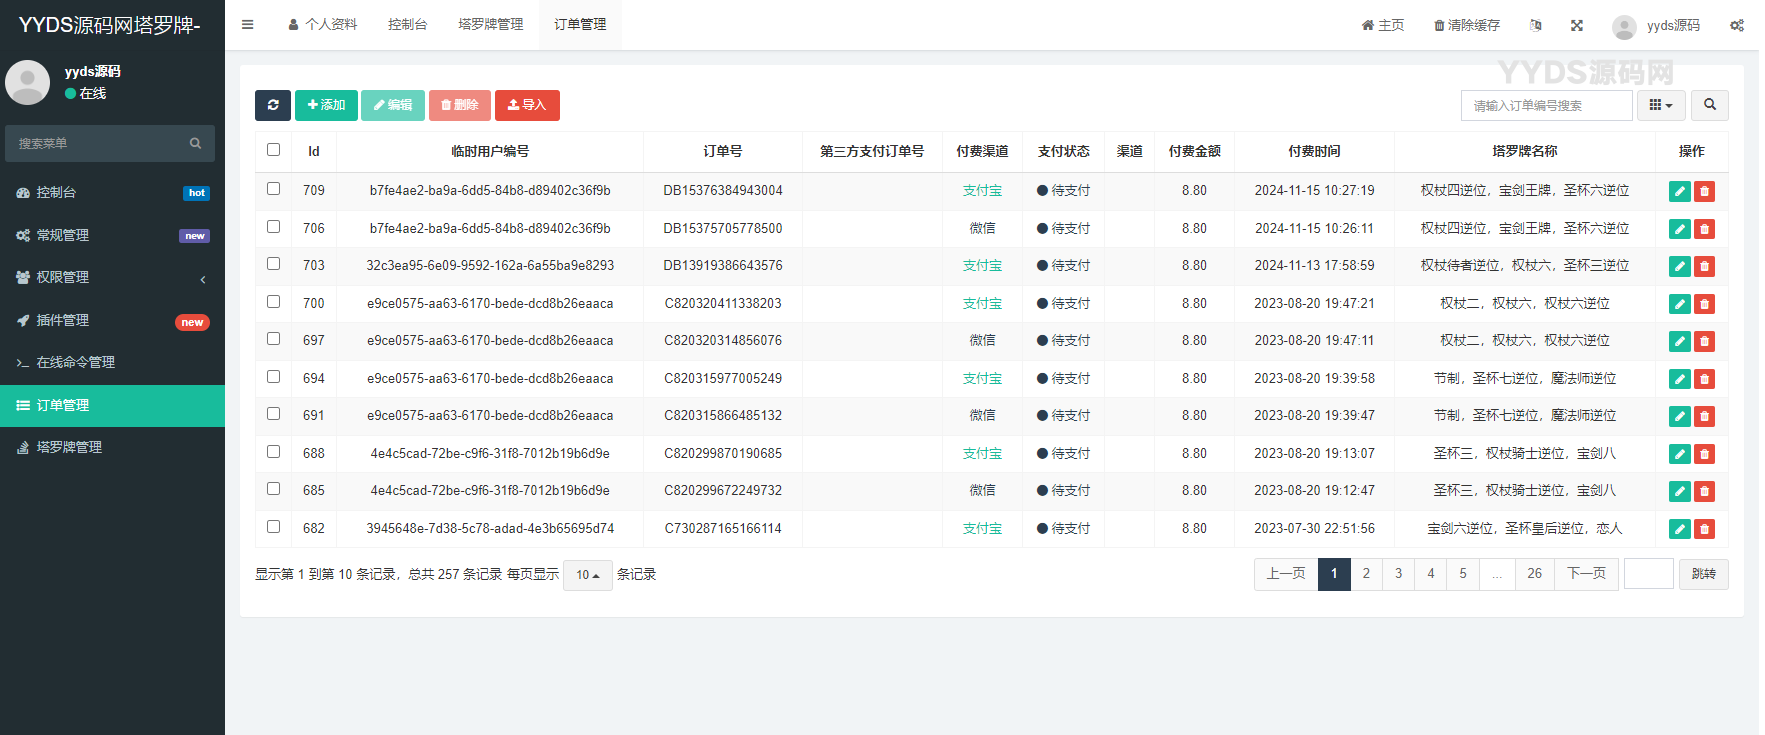The image size is (1765, 735).
Task: Toggle the sidebar hamburger menu icon
Action: point(247,25)
